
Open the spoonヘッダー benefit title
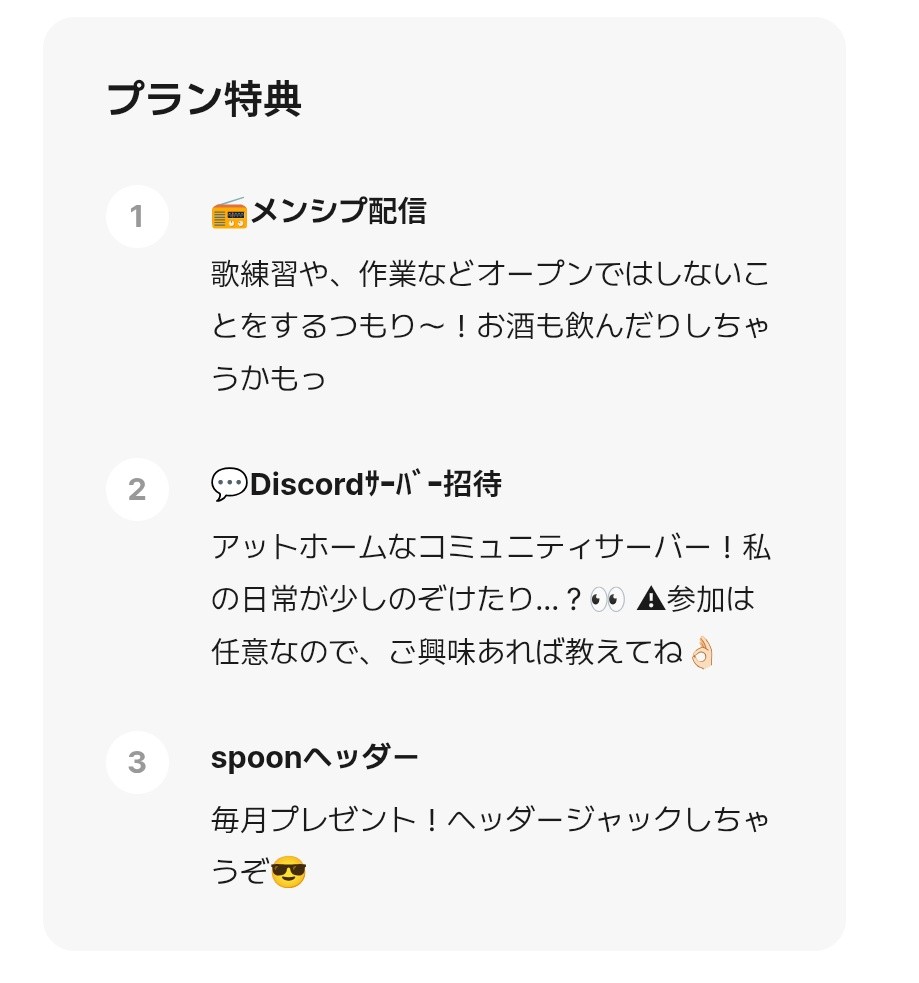(x=314, y=758)
